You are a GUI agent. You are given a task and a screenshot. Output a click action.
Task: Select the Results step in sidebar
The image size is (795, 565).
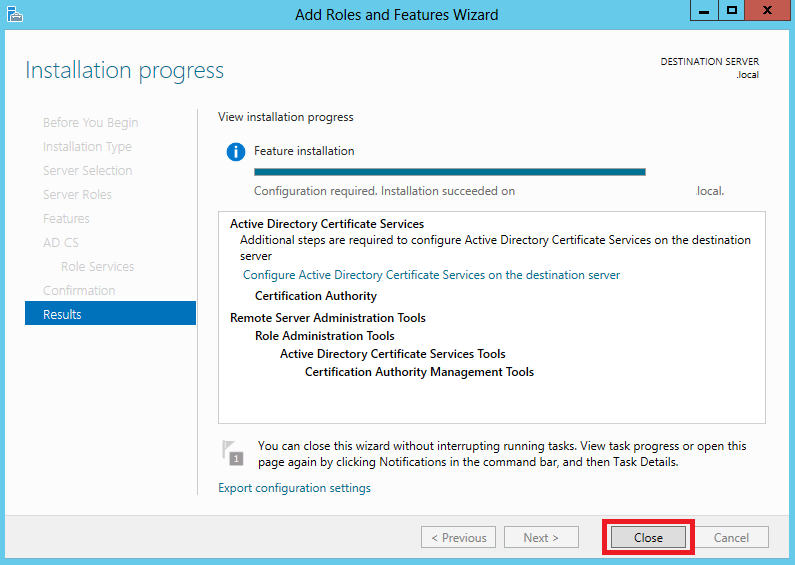[111, 313]
